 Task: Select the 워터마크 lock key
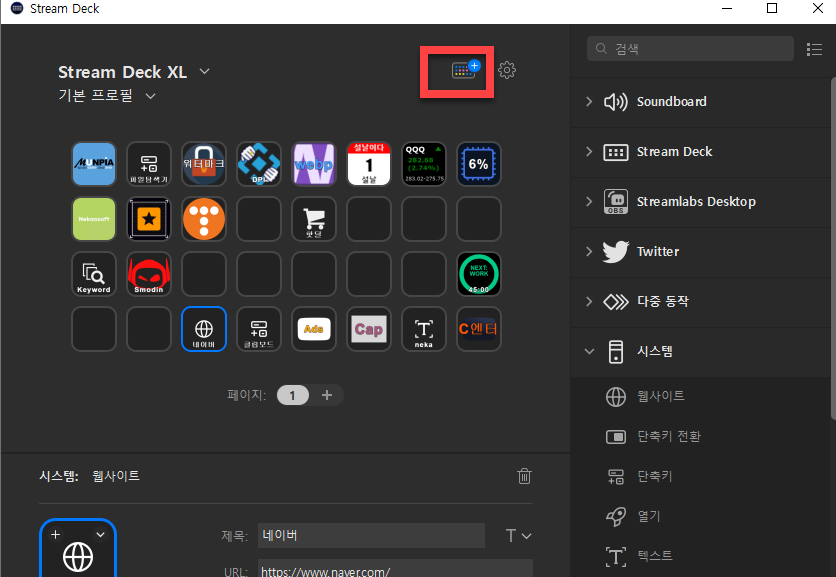[x=204, y=164]
